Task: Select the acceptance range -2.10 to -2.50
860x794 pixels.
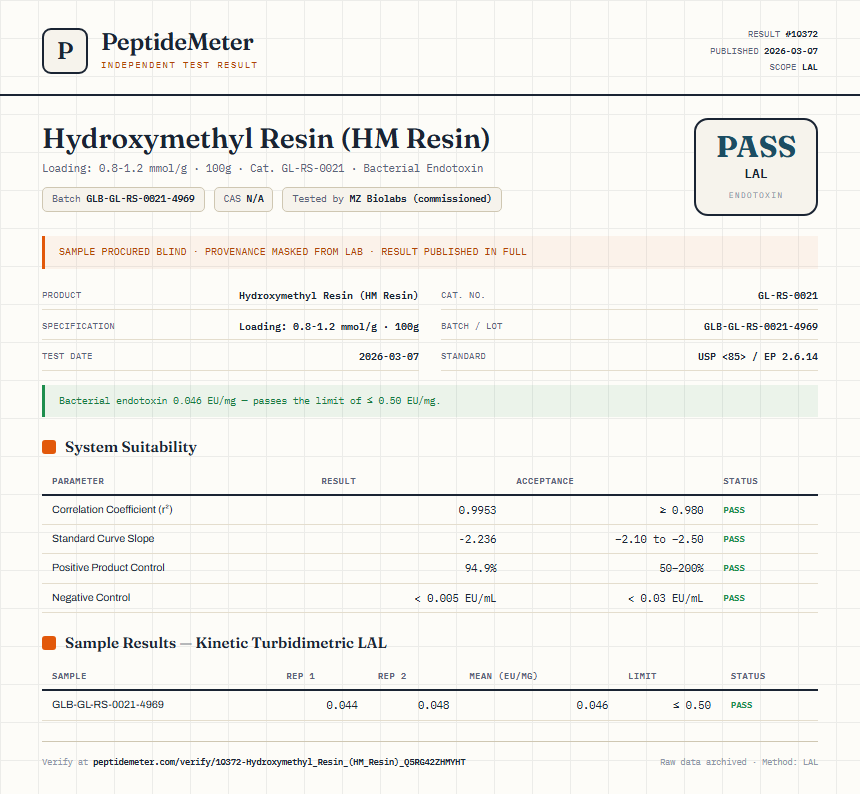Action: (659, 540)
